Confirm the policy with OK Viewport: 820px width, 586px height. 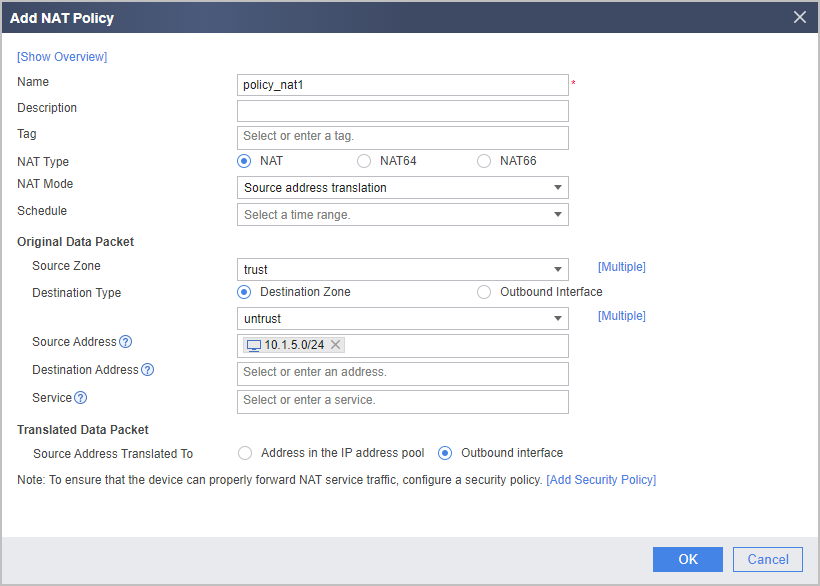(x=688, y=559)
